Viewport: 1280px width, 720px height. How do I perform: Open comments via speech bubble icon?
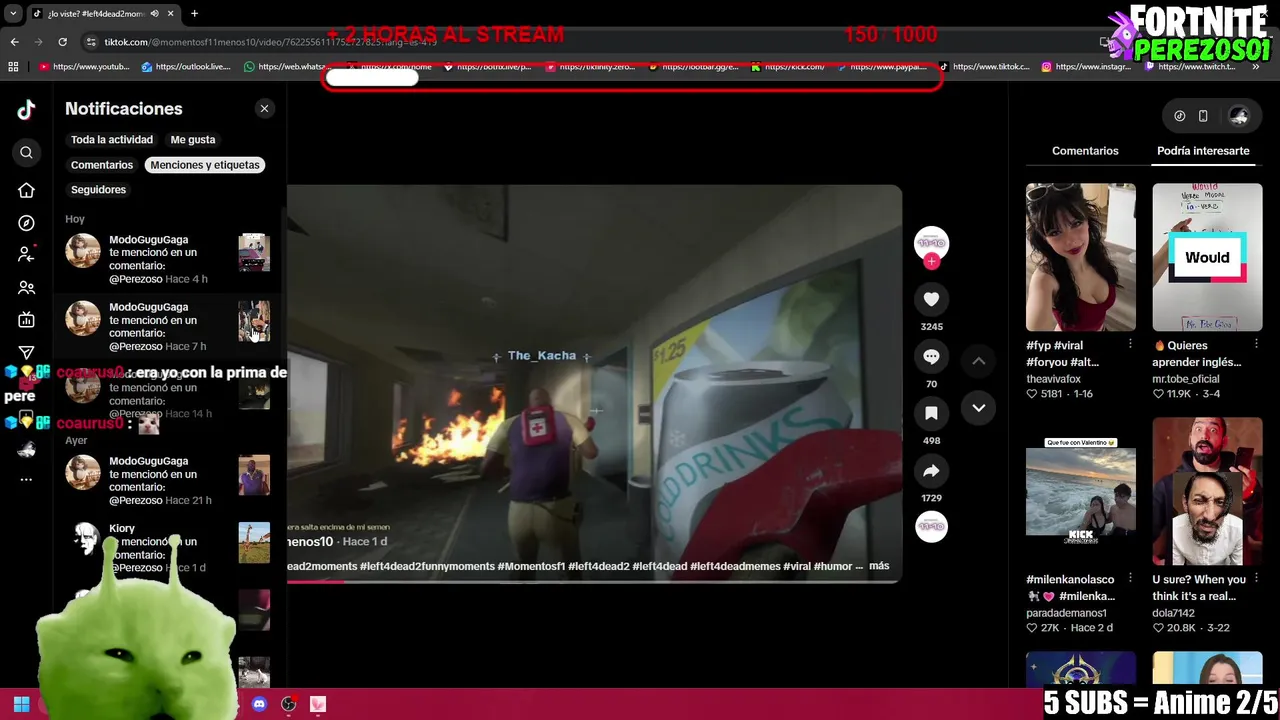[x=931, y=356]
